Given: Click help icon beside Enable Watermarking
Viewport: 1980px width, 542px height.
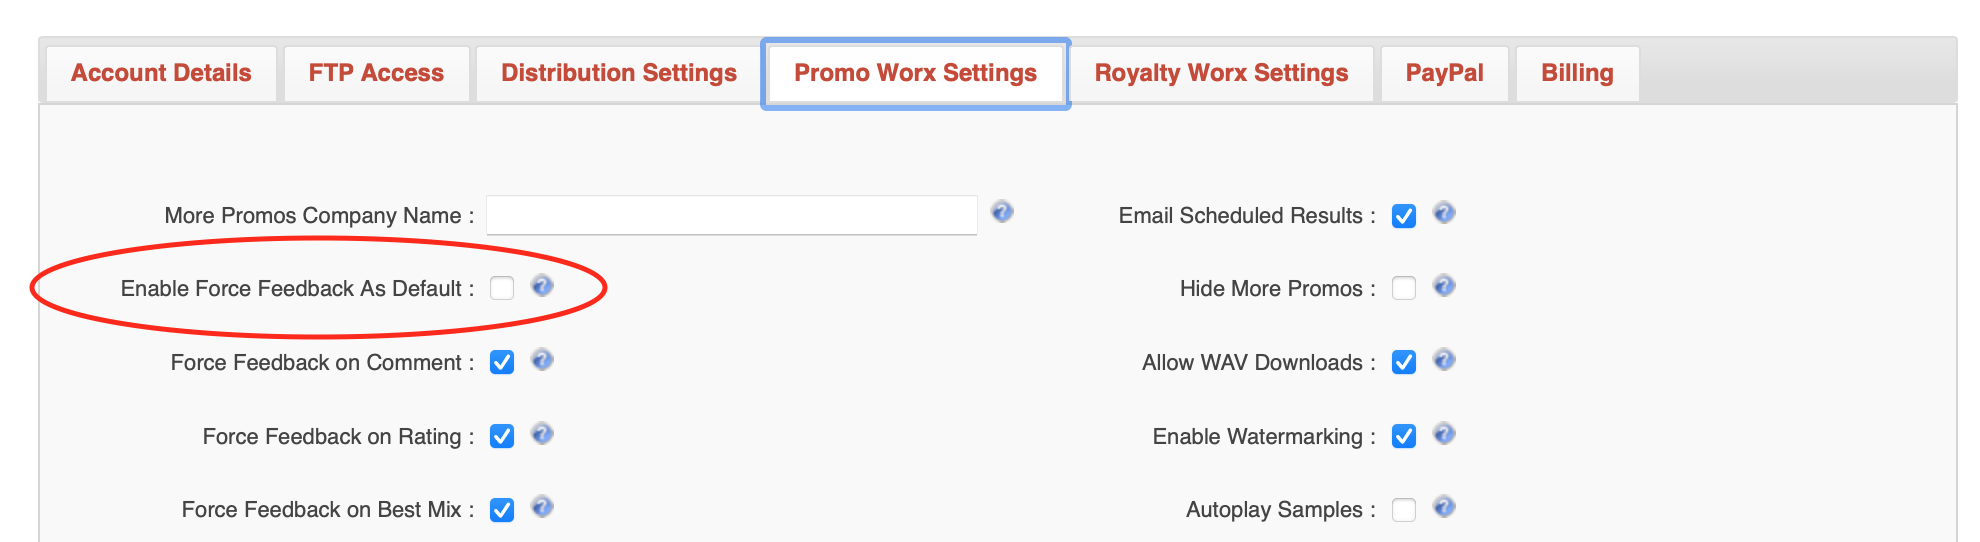Looking at the screenshot, I should click(1444, 434).
